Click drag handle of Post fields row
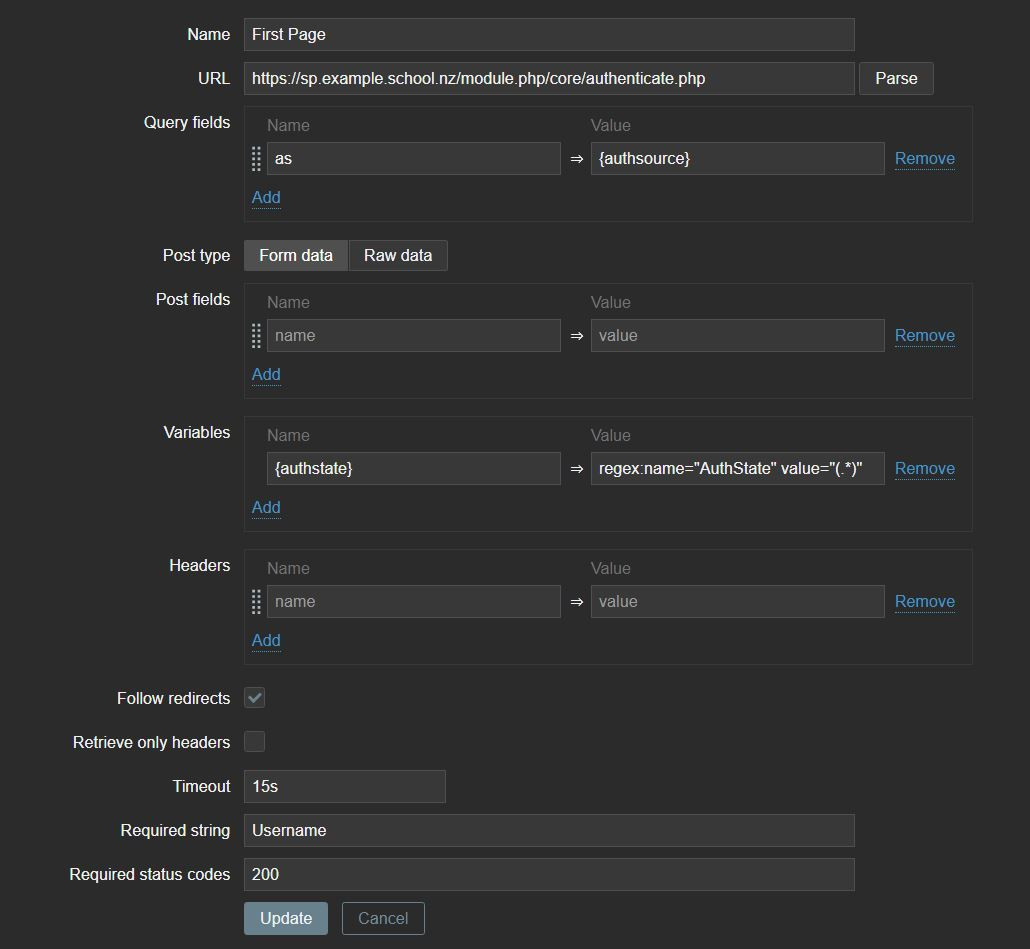The height and width of the screenshot is (949, 1030). (256, 336)
